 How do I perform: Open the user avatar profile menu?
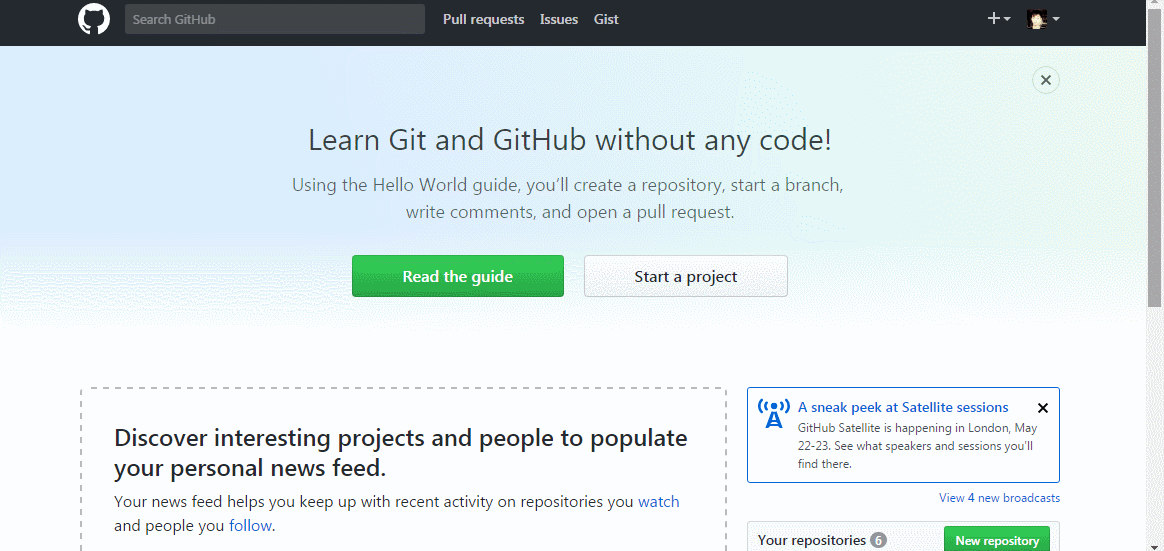(x=1043, y=19)
